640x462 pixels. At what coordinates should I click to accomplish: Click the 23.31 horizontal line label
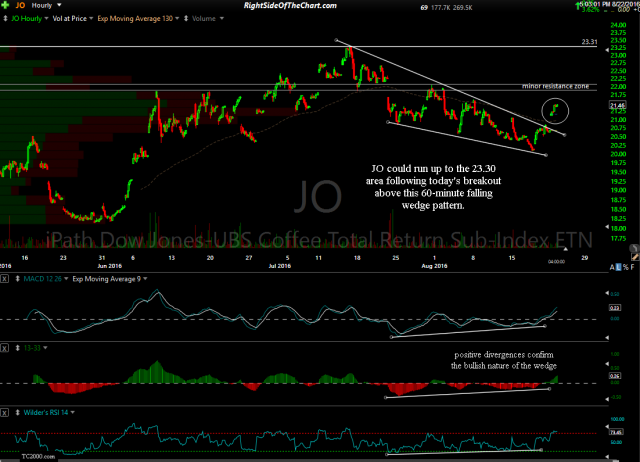tap(589, 42)
